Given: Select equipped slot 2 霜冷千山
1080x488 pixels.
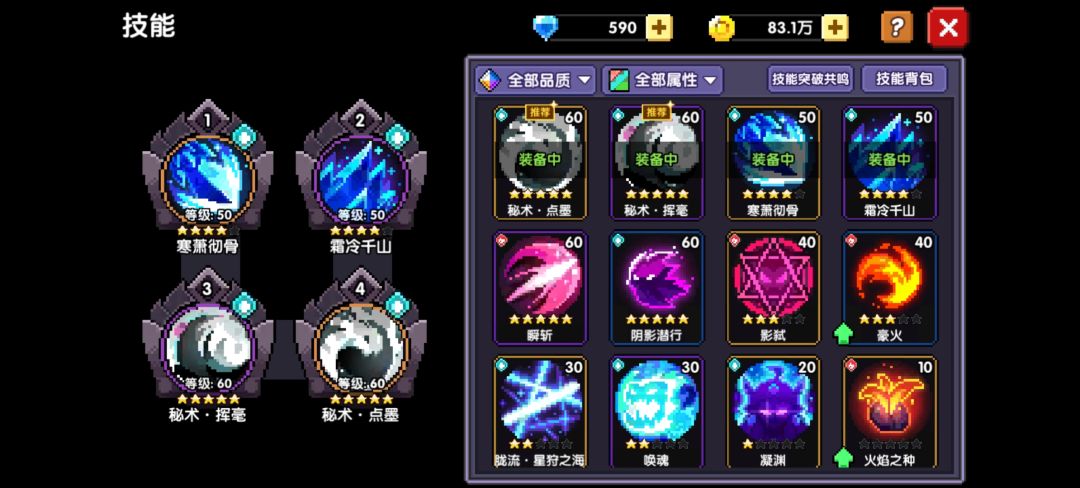Looking at the screenshot, I should click(x=360, y=178).
